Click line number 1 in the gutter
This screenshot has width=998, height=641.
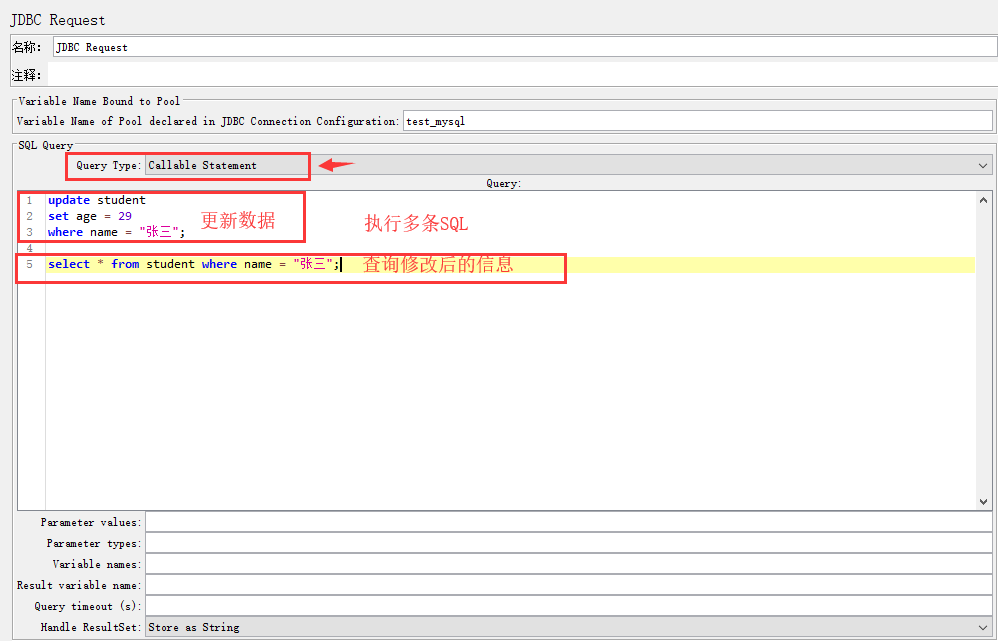pyautogui.click(x=30, y=200)
